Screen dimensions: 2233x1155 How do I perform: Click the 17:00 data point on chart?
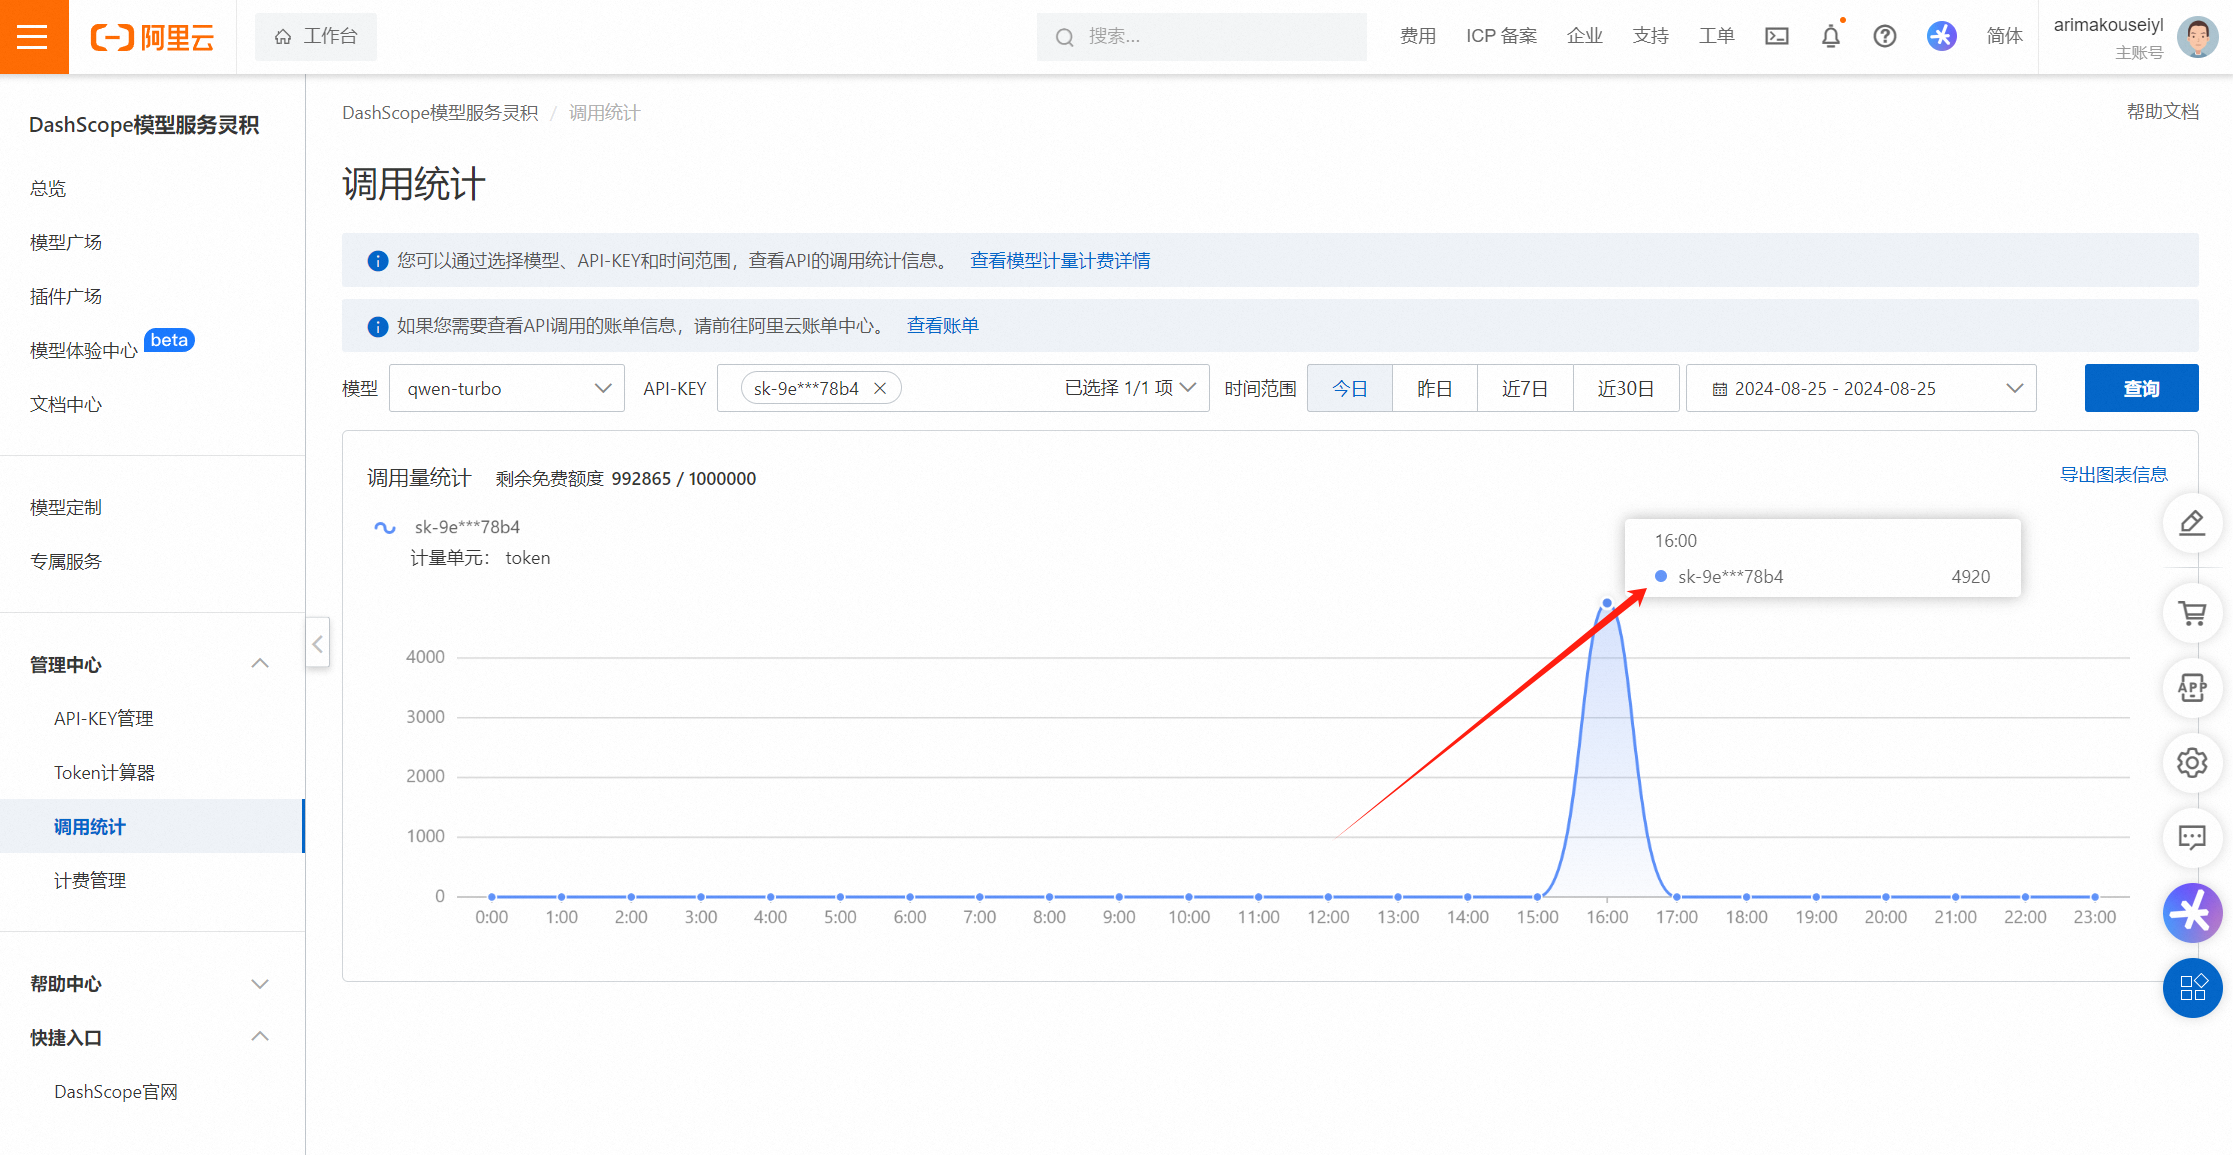click(1677, 897)
